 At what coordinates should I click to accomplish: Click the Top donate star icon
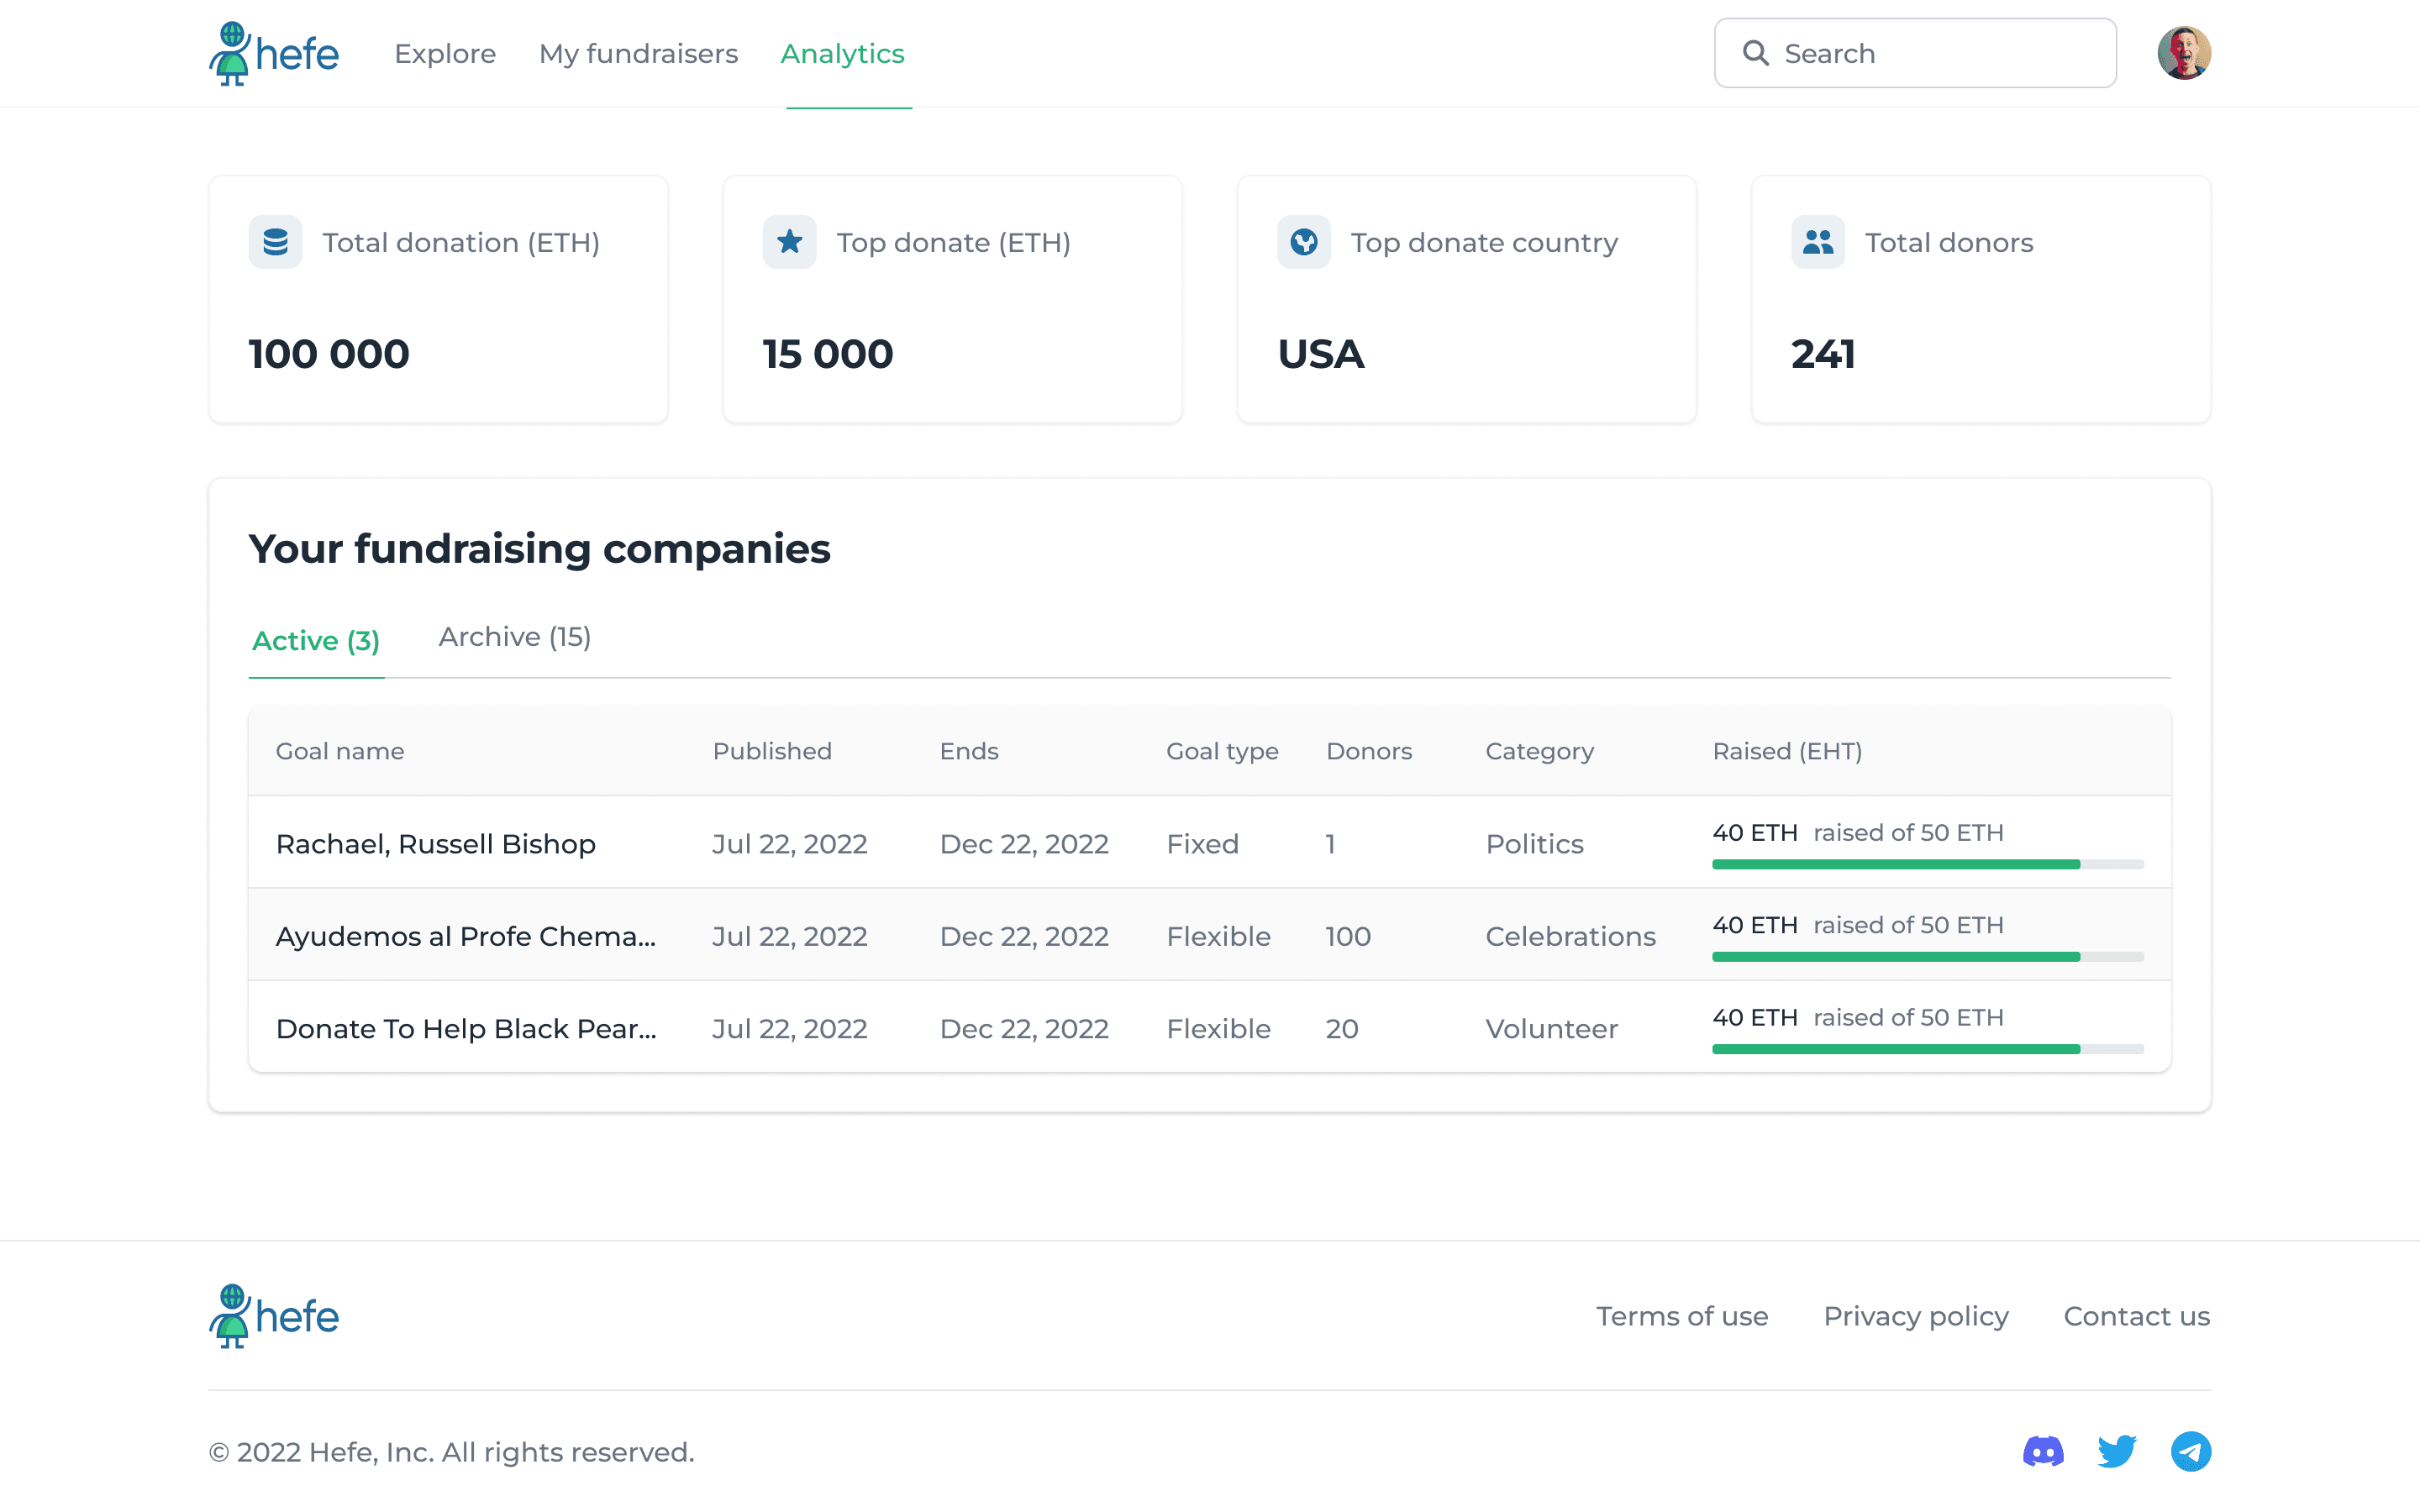pos(789,242)
